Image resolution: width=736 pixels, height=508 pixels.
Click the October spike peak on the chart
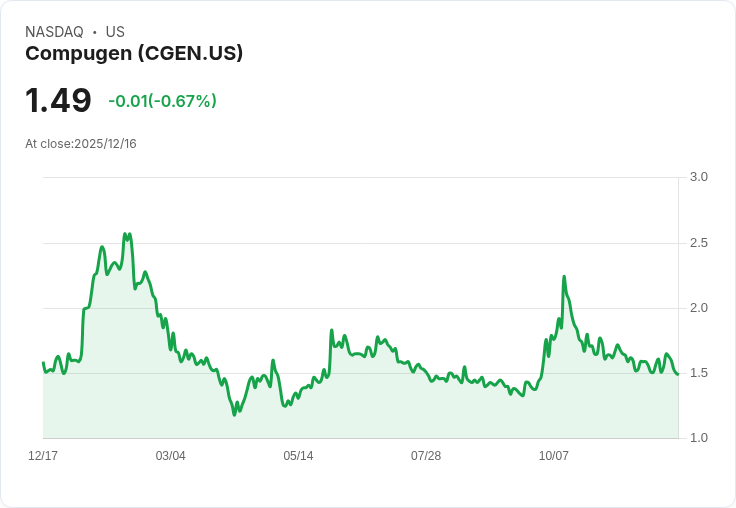point(564,277)
